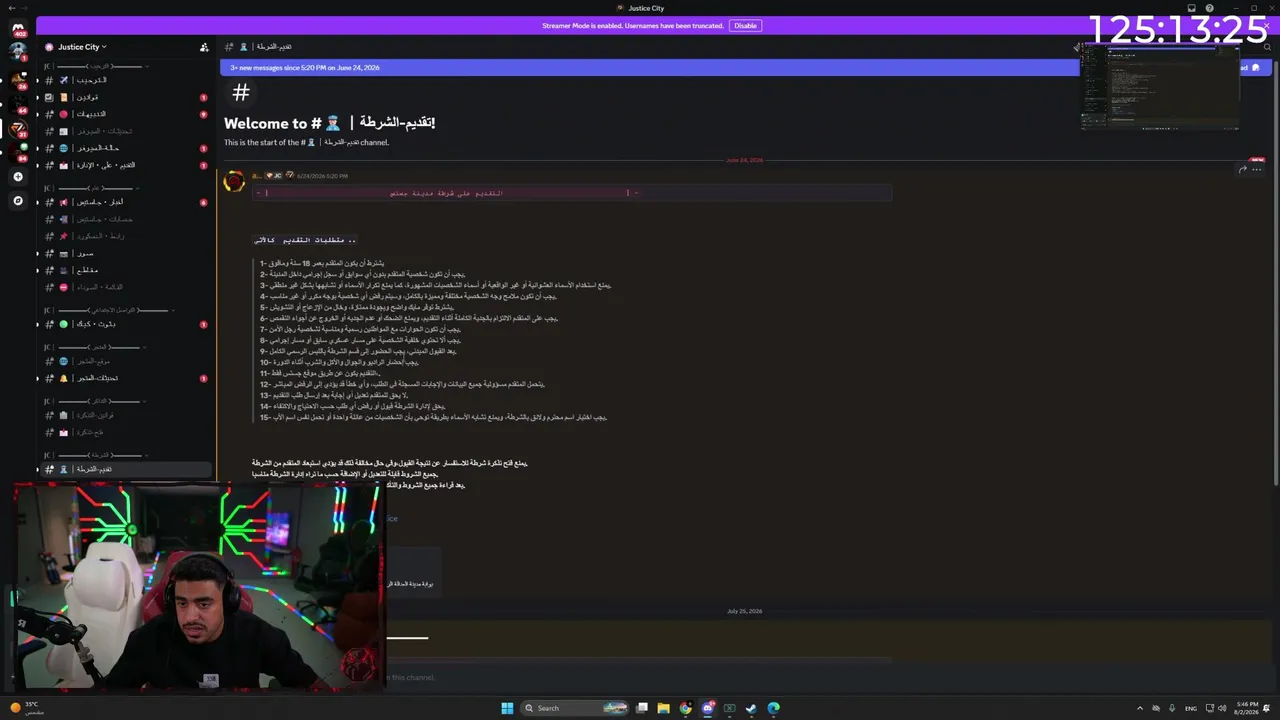Open the بثوث كيك channel
The image size is (1280, 720).
click(126, 324)
